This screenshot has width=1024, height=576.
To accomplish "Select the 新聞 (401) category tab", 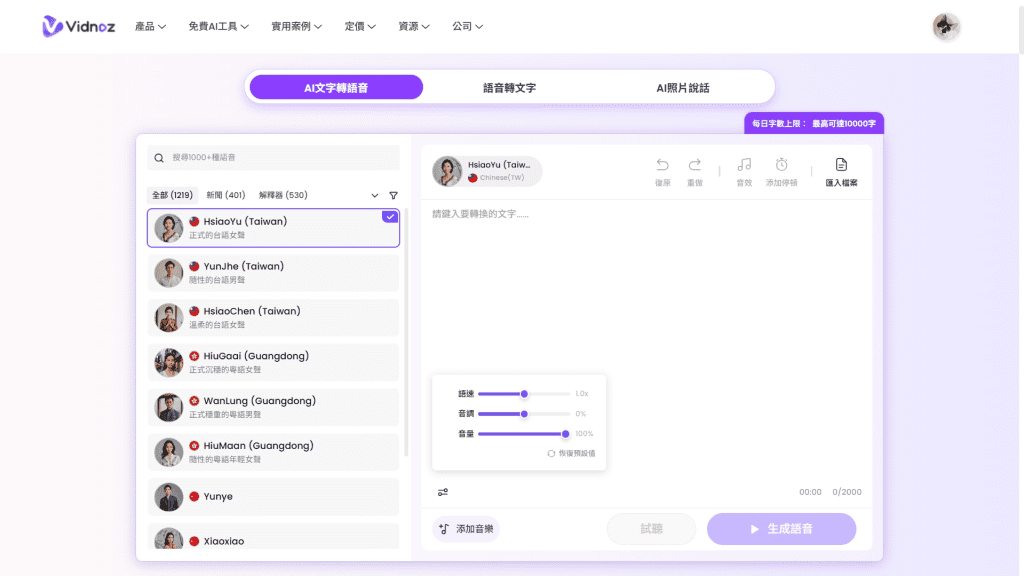I will tap(225, 195).
